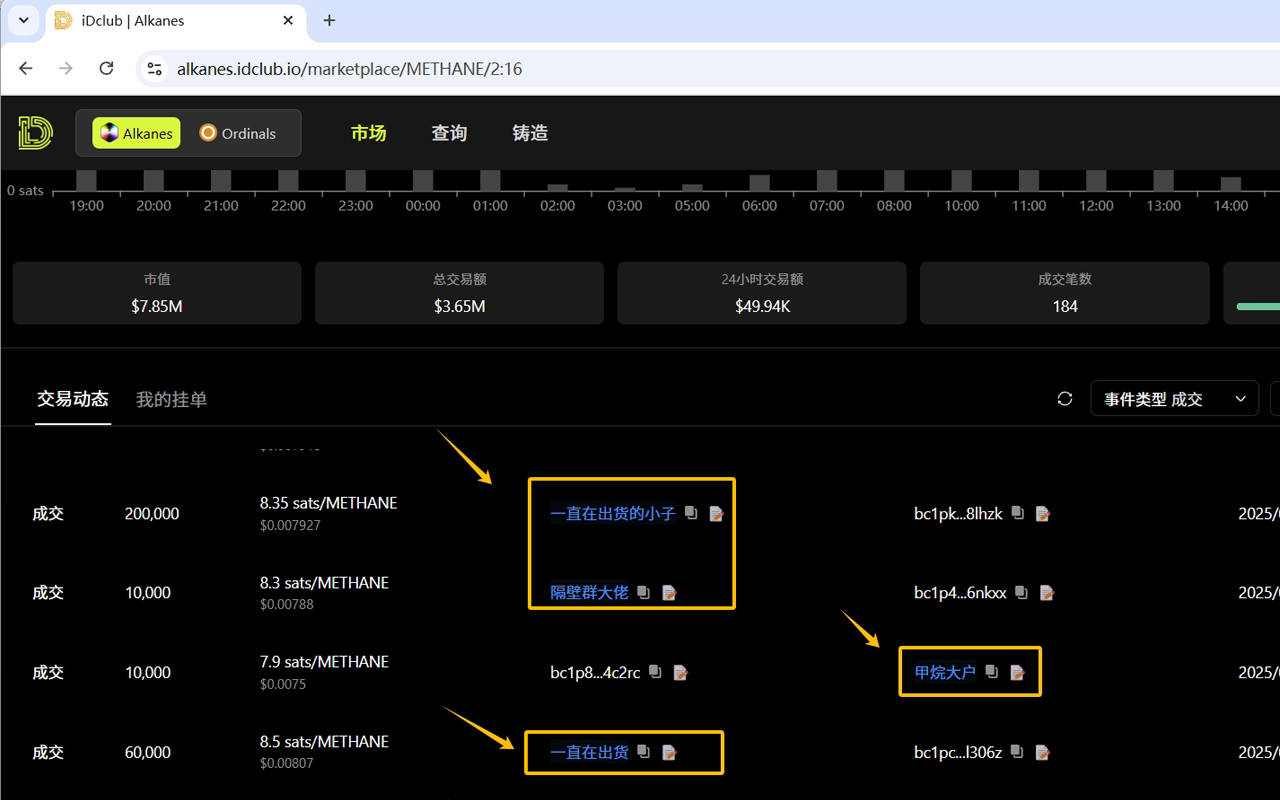Click the 7.9 sats/METHANE price
The width and height of the screenshot is (1280, 800).
325,661
